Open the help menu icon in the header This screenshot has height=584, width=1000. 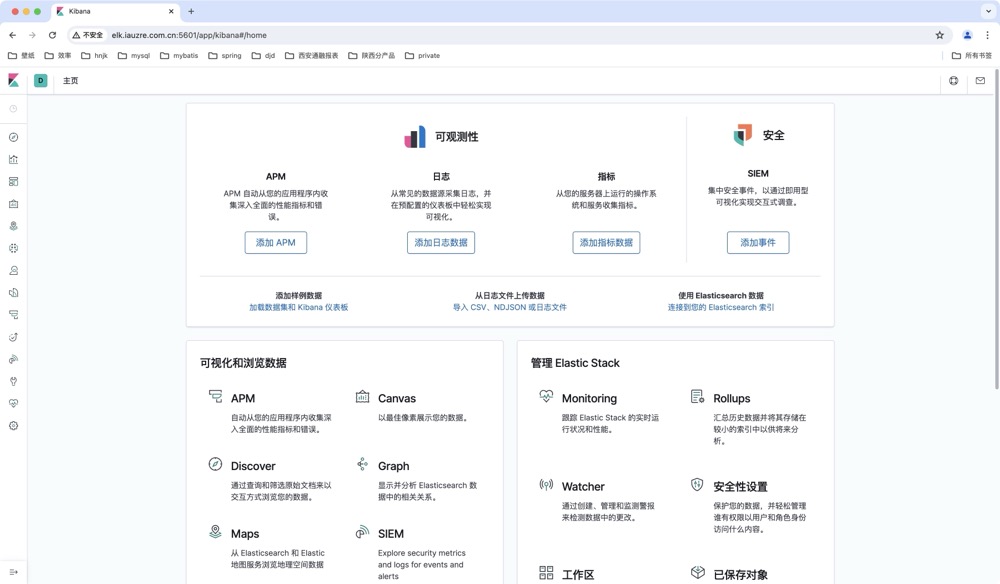tap(954, 81)
